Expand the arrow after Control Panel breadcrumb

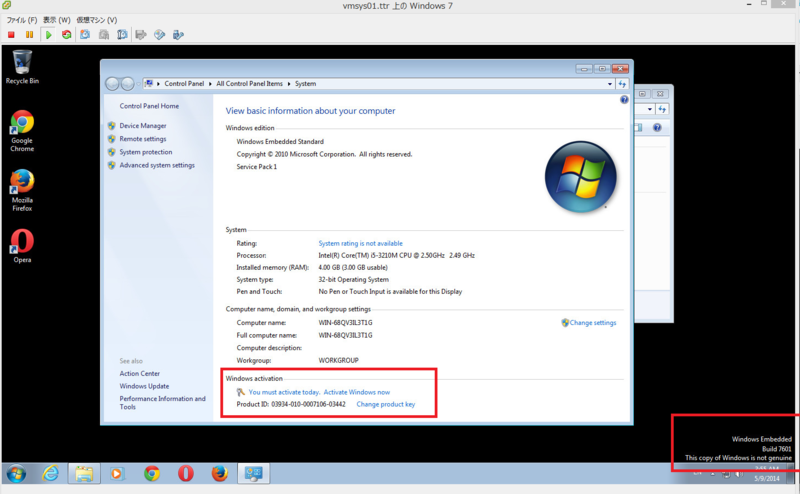tap(210, 84)
